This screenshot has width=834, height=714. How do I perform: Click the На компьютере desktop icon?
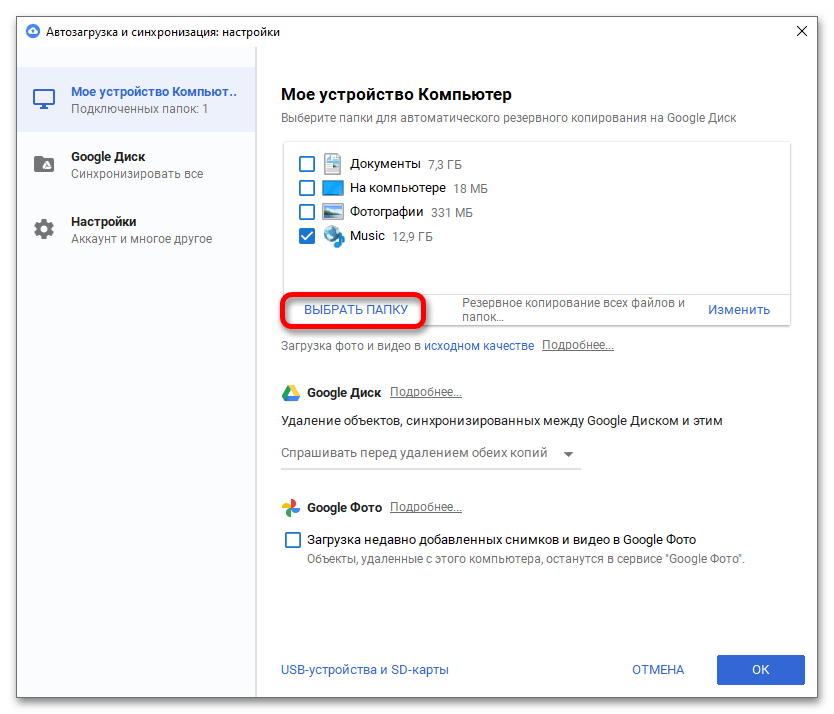(x=333, y=188)
